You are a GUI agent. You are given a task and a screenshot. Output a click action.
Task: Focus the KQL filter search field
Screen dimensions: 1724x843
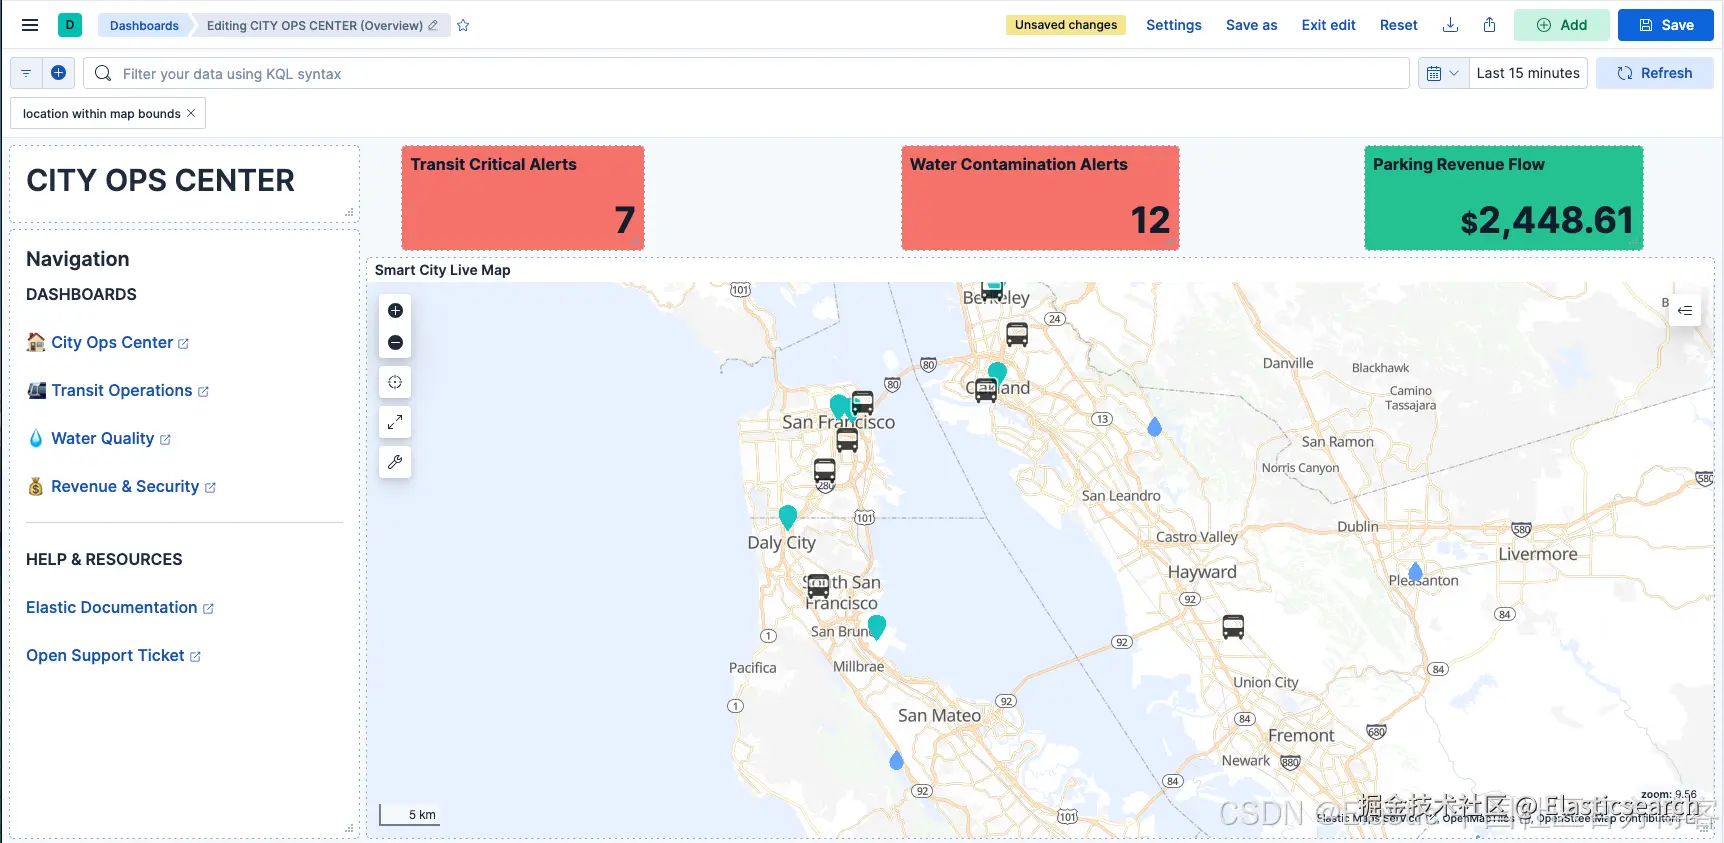coord(747,73)
